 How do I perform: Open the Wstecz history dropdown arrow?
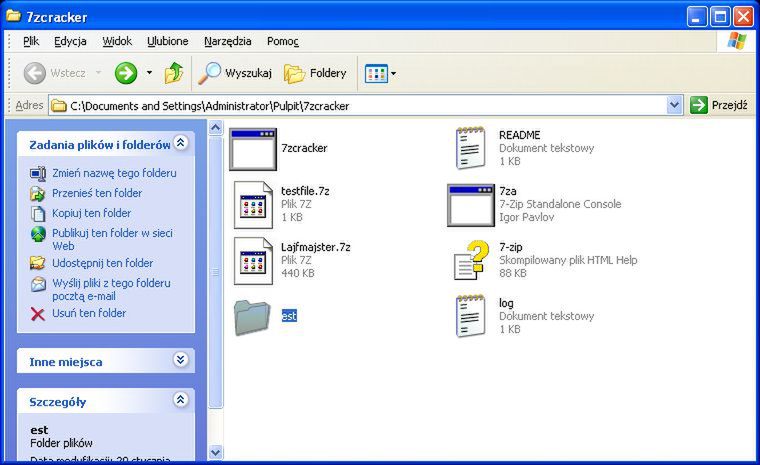[98, 73]
